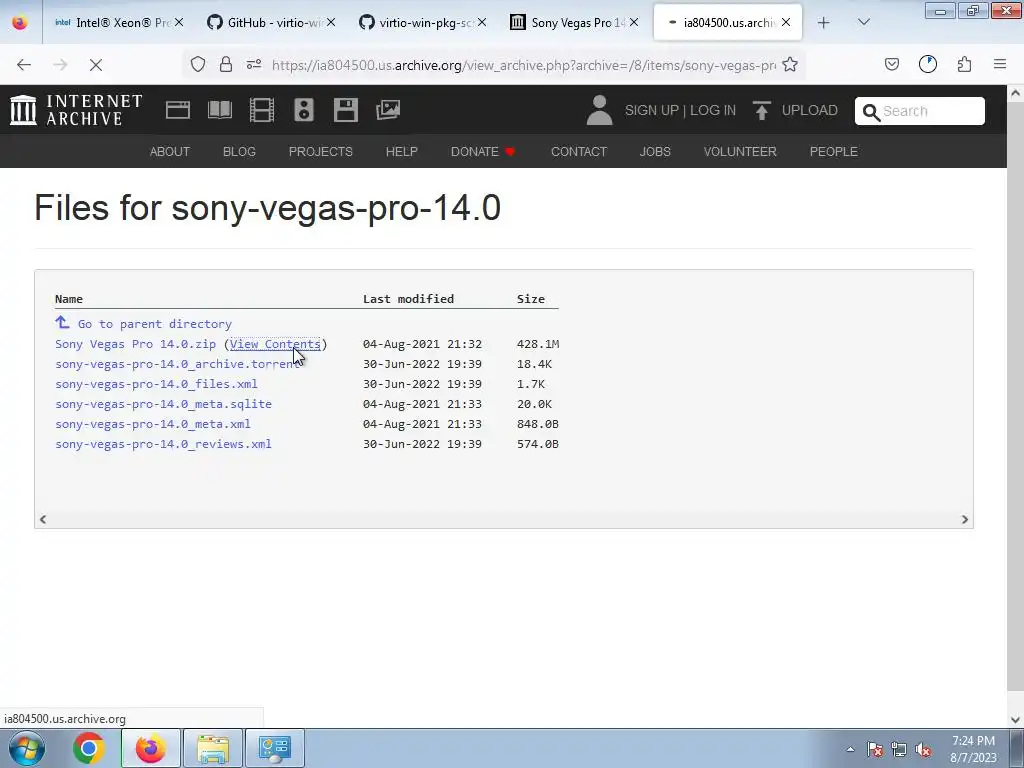1024x768 pixels.
Task: Open the PROJECTS menu item
Action: click(x=321, y=152)
